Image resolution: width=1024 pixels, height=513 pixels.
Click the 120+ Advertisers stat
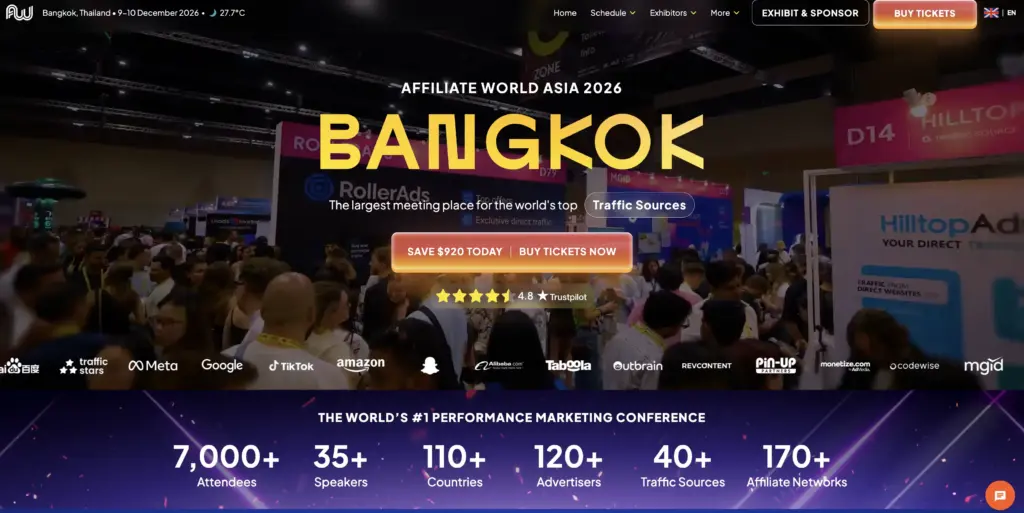pyautogui.click(x=569, y=466)
